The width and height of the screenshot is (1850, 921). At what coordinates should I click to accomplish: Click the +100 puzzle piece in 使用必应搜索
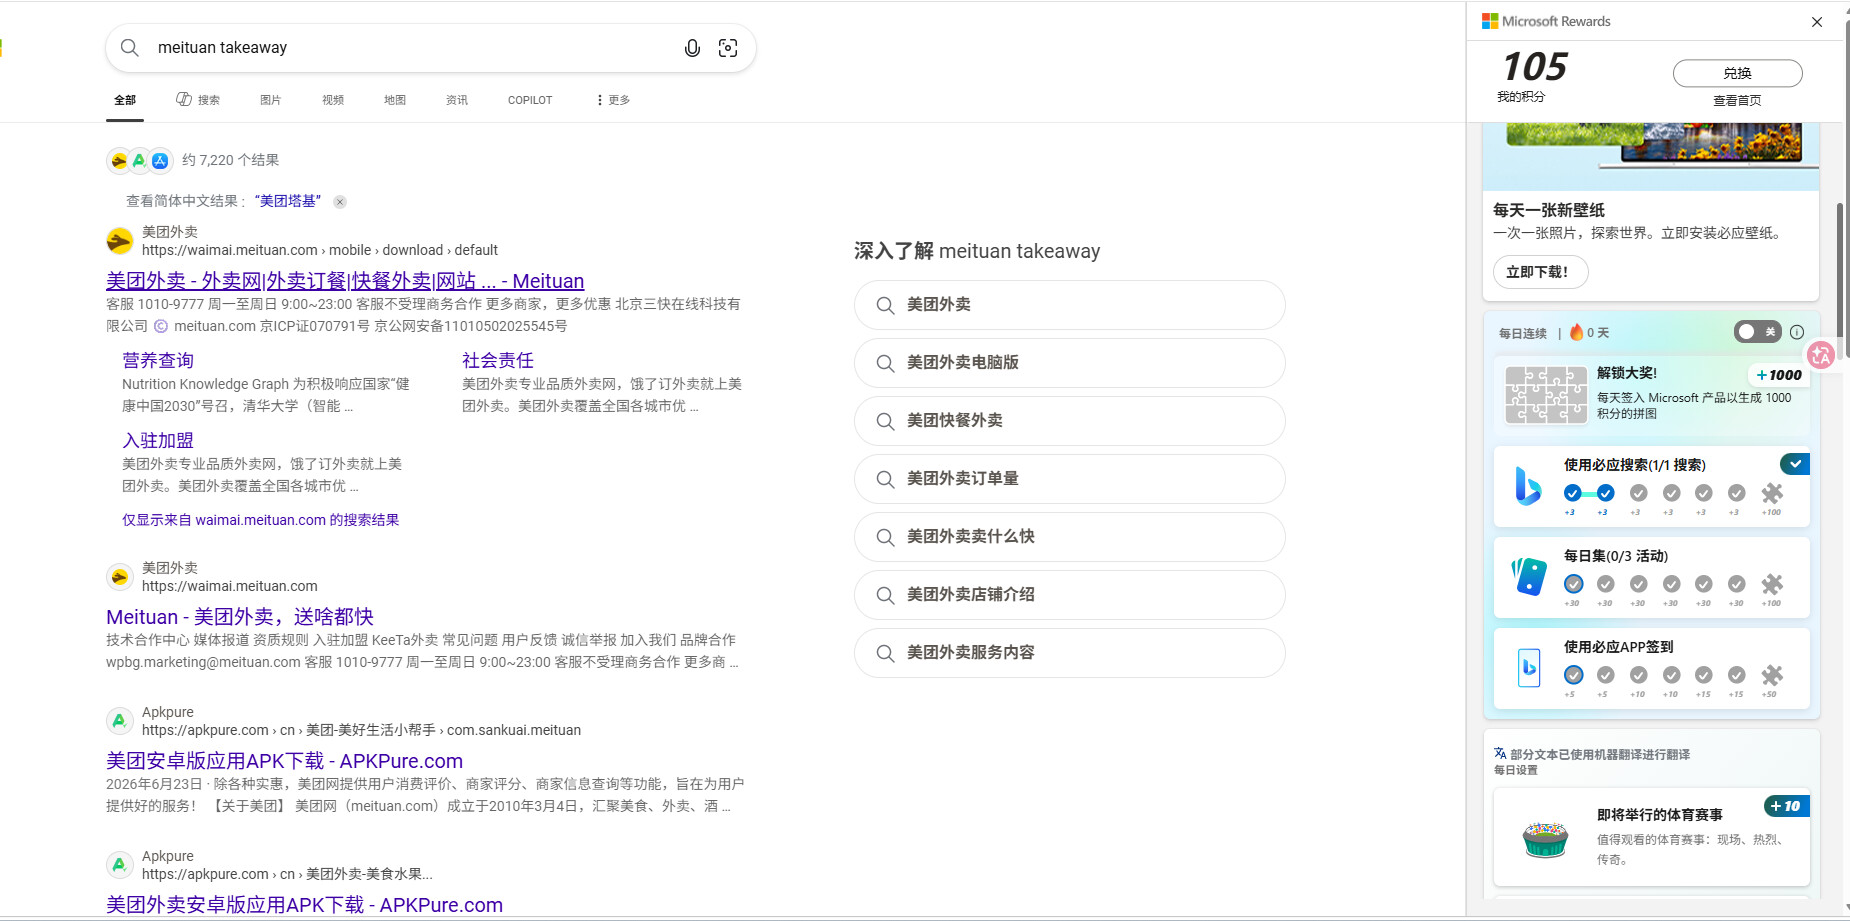point(1772,493)
